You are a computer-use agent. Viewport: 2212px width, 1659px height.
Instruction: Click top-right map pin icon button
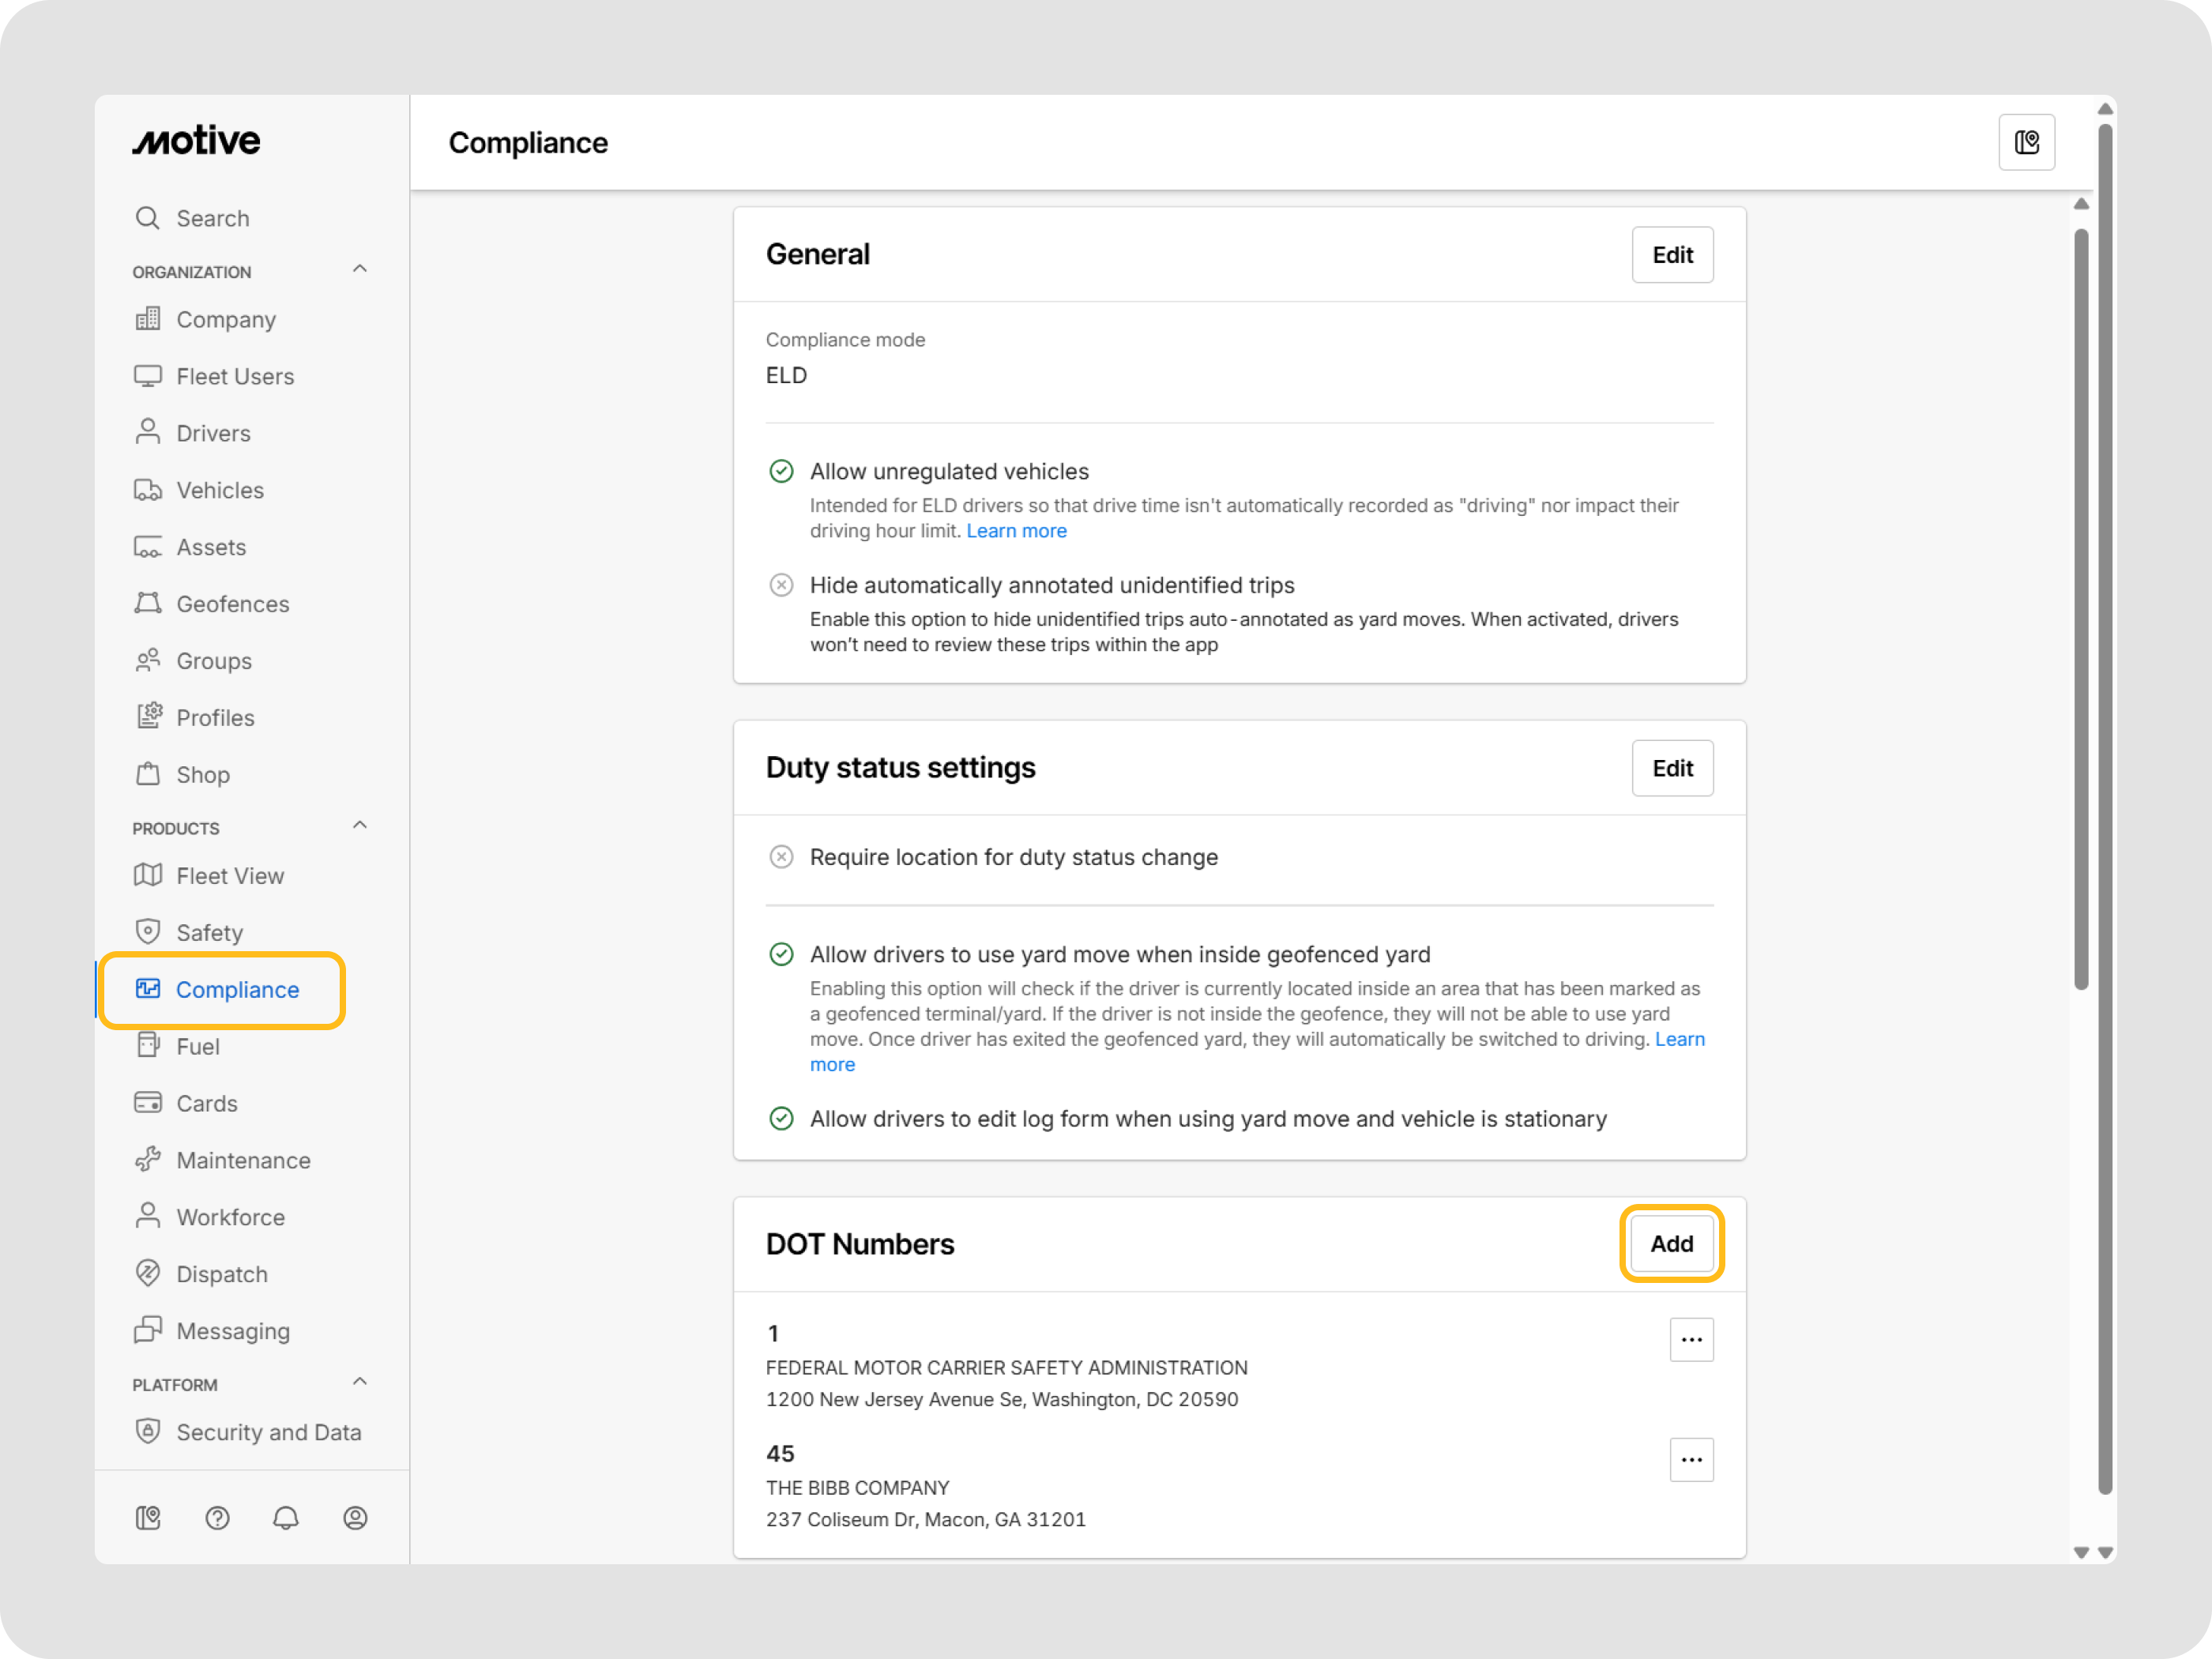coord(2026,142)
